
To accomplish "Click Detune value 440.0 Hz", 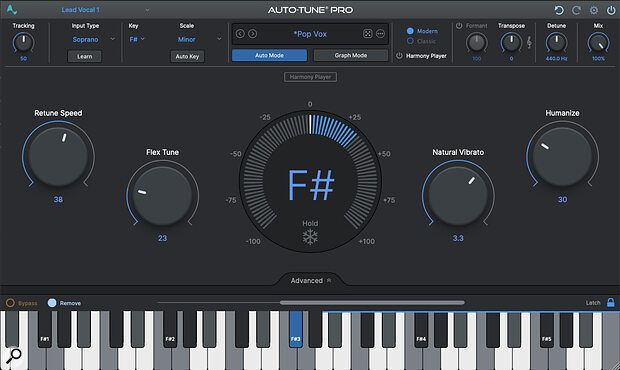I will point(556,59).
